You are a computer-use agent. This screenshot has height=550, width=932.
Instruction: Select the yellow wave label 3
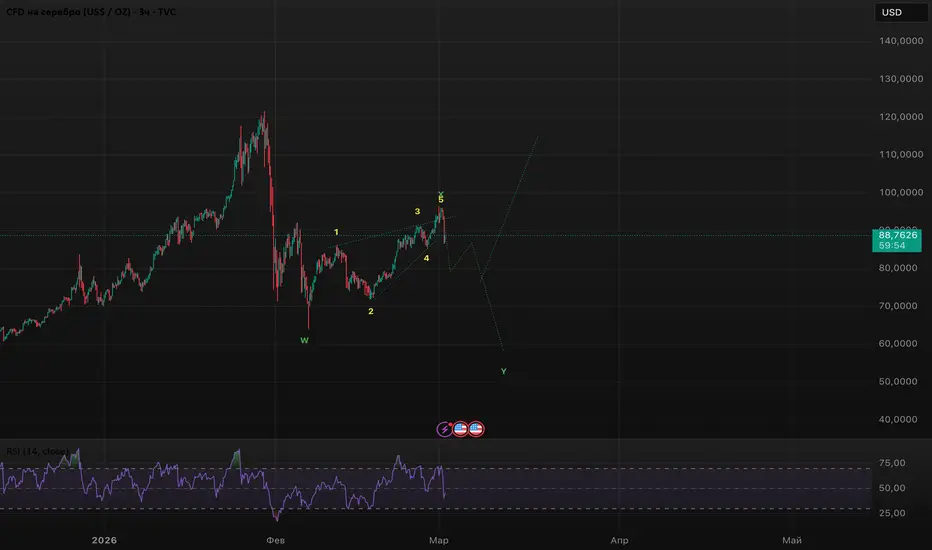[417, 212]
